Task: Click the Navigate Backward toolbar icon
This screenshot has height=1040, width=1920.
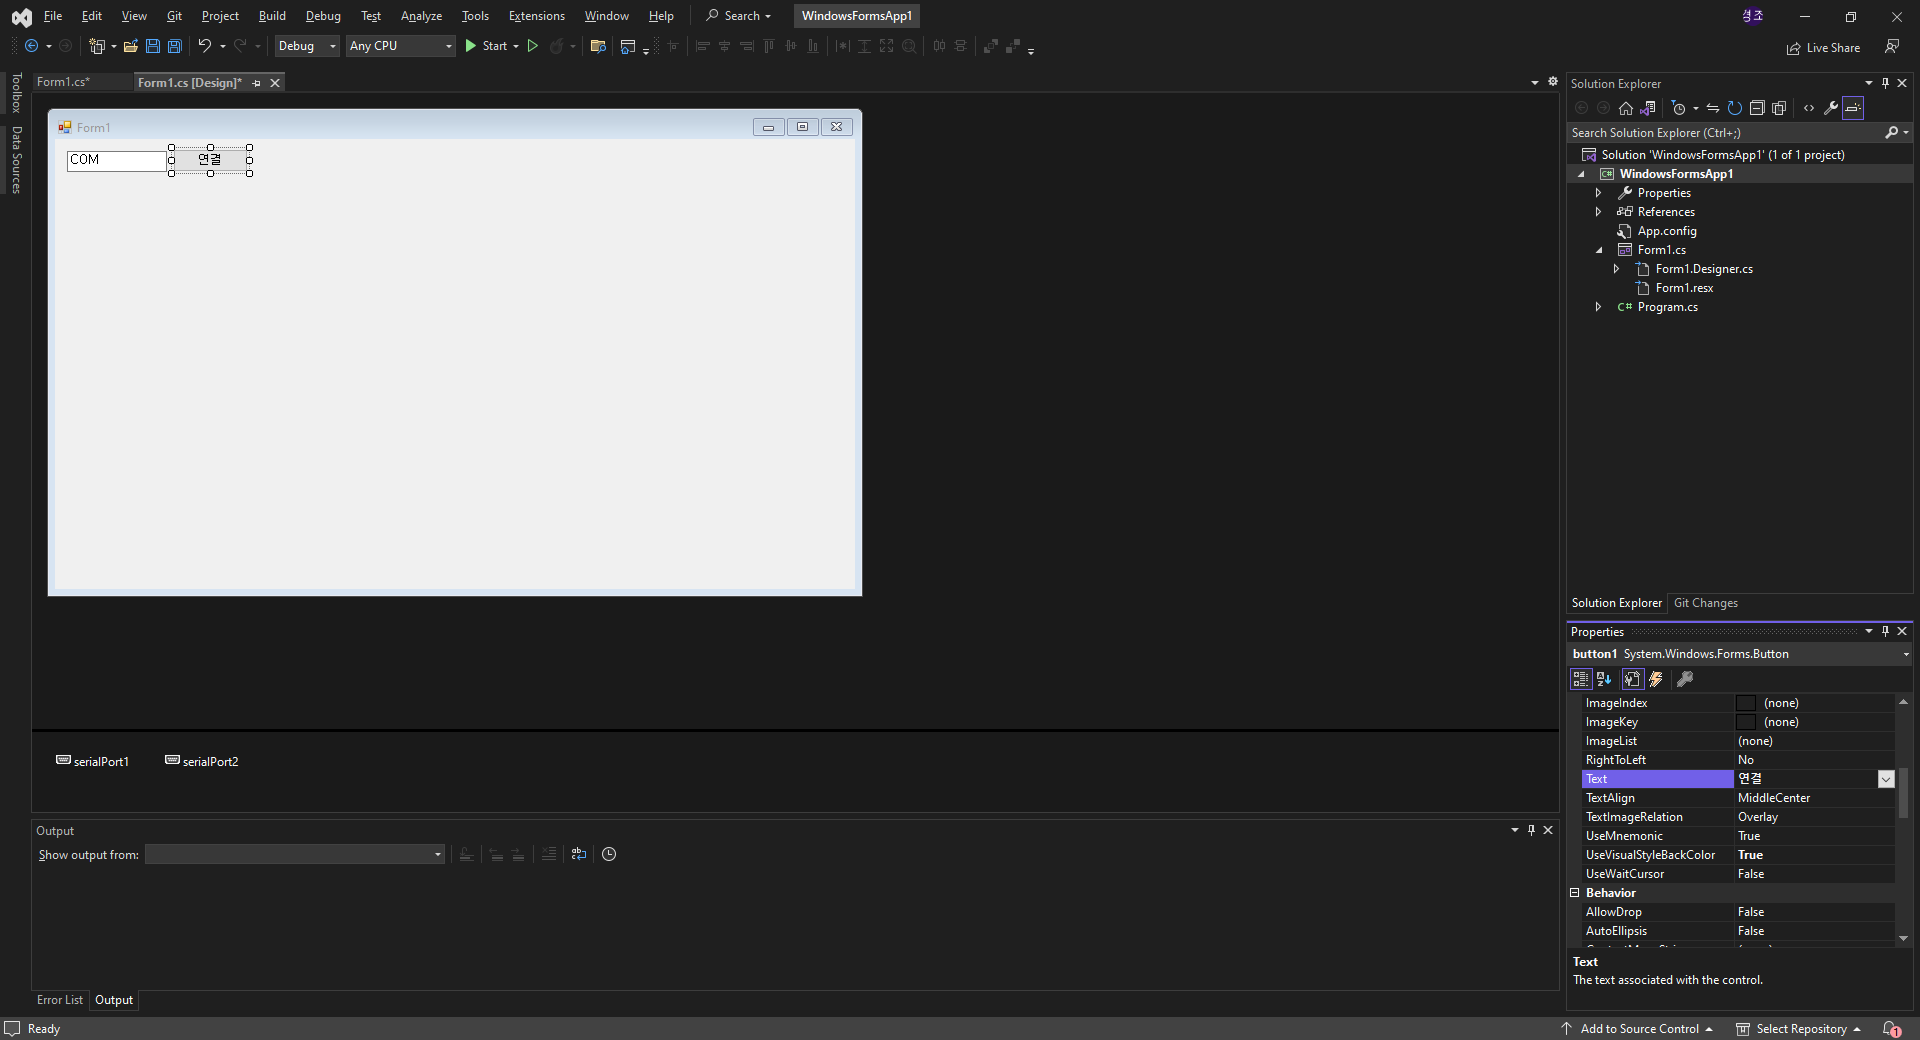Action: [31, 46]
